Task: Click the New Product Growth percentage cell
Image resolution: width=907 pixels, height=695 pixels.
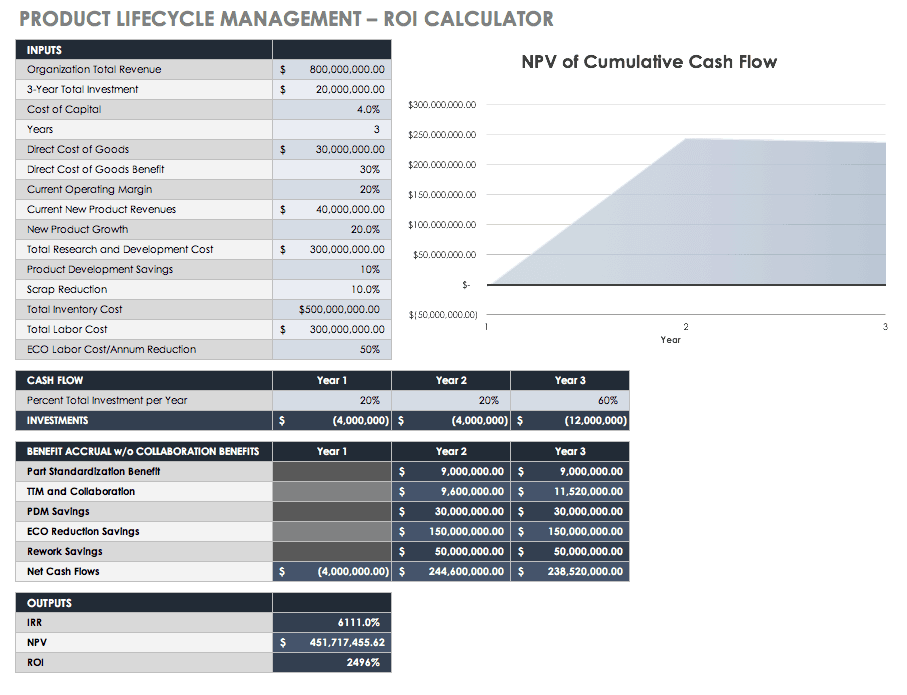Action: pos(332,230)
